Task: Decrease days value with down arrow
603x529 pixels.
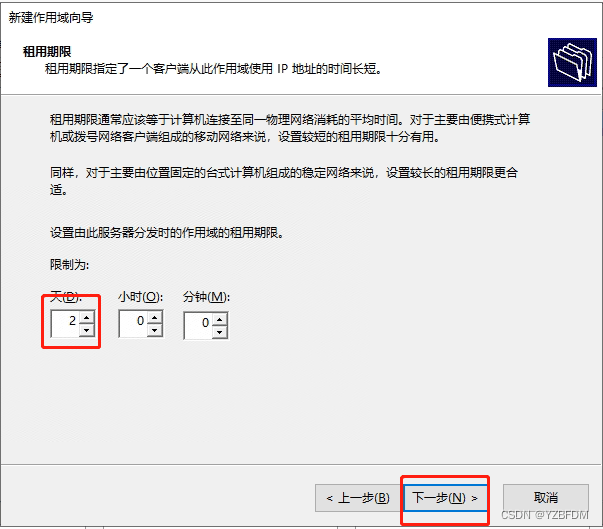Action: coord(87,330)
